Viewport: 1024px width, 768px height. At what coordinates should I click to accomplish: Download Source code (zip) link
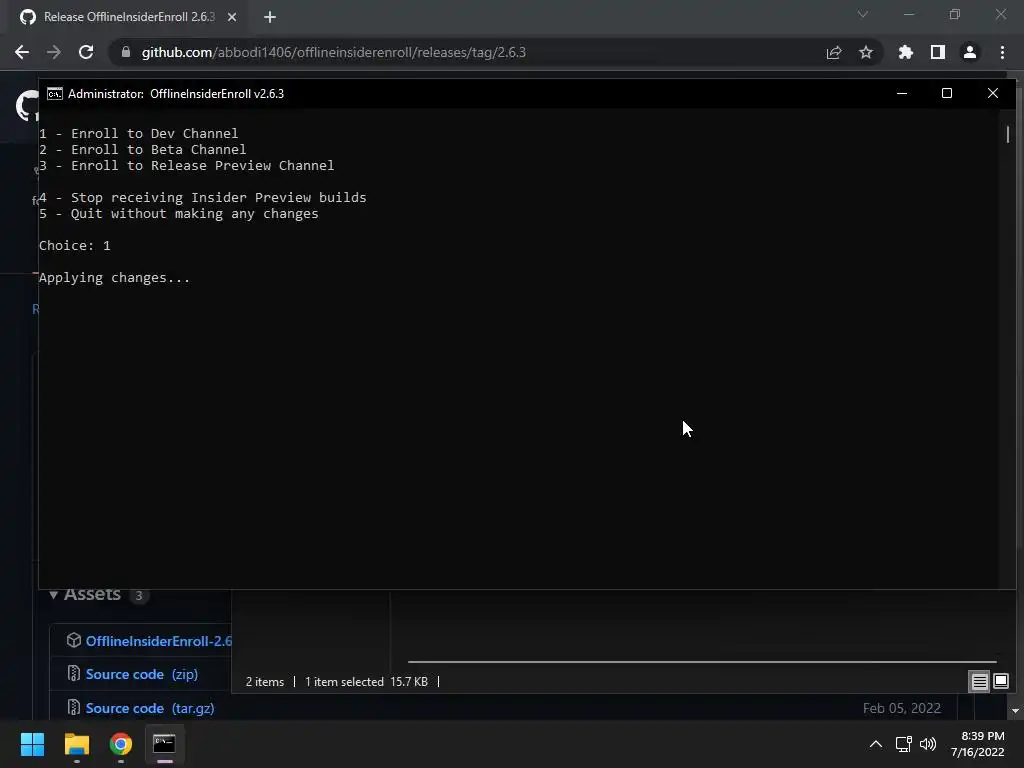click(142, 674)
